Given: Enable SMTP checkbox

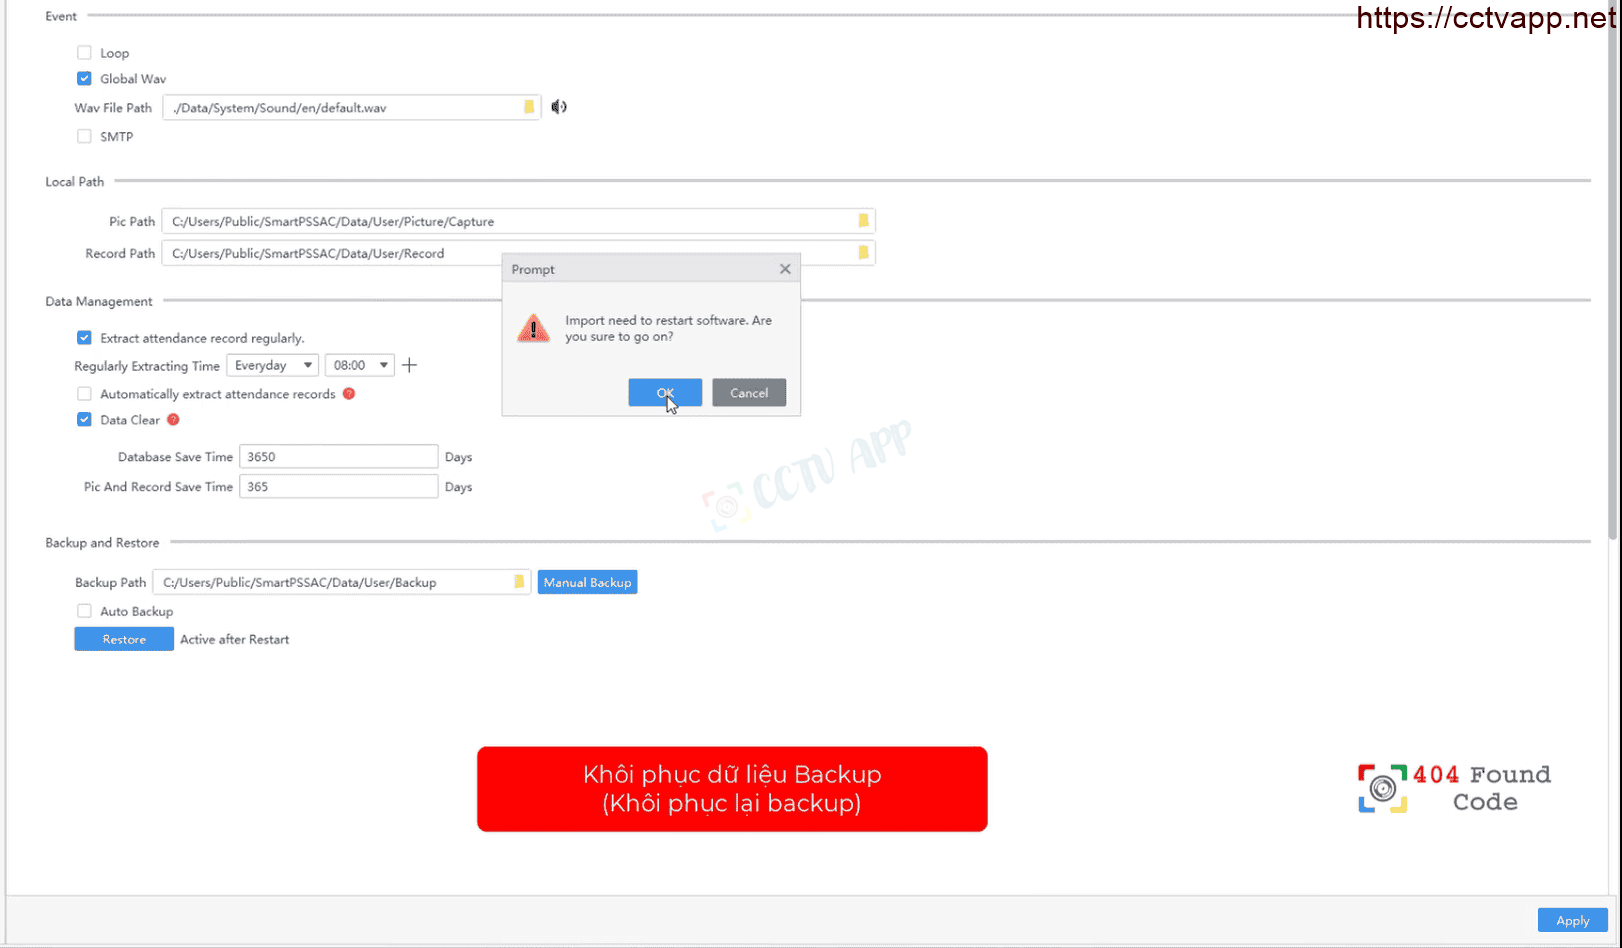Looking at the screenshot, I should click(x=84, y=137).
